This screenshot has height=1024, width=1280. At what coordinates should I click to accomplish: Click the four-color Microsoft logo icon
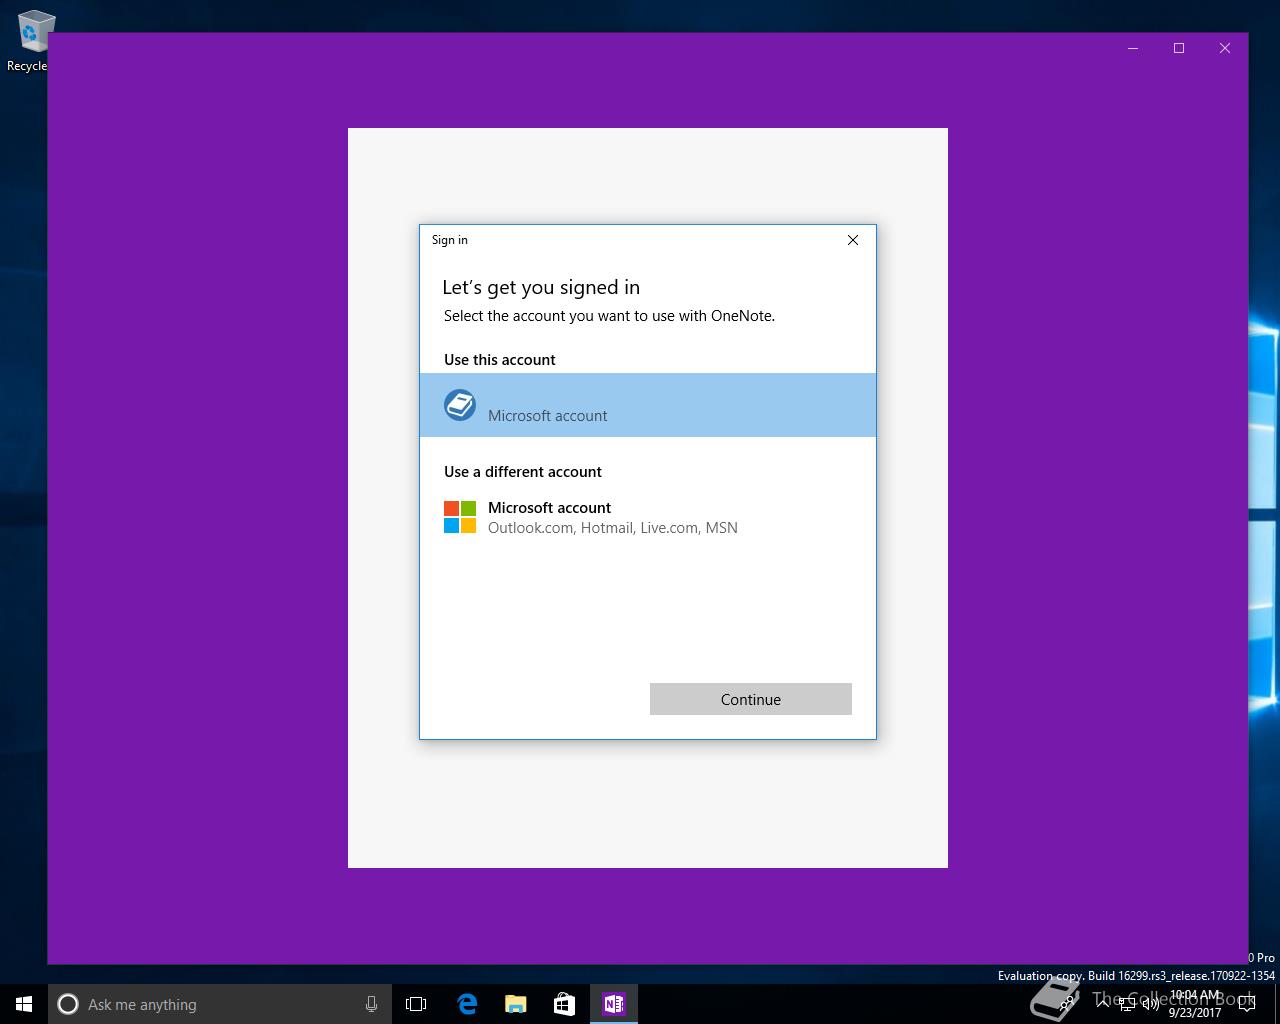(x=460, y=517)
